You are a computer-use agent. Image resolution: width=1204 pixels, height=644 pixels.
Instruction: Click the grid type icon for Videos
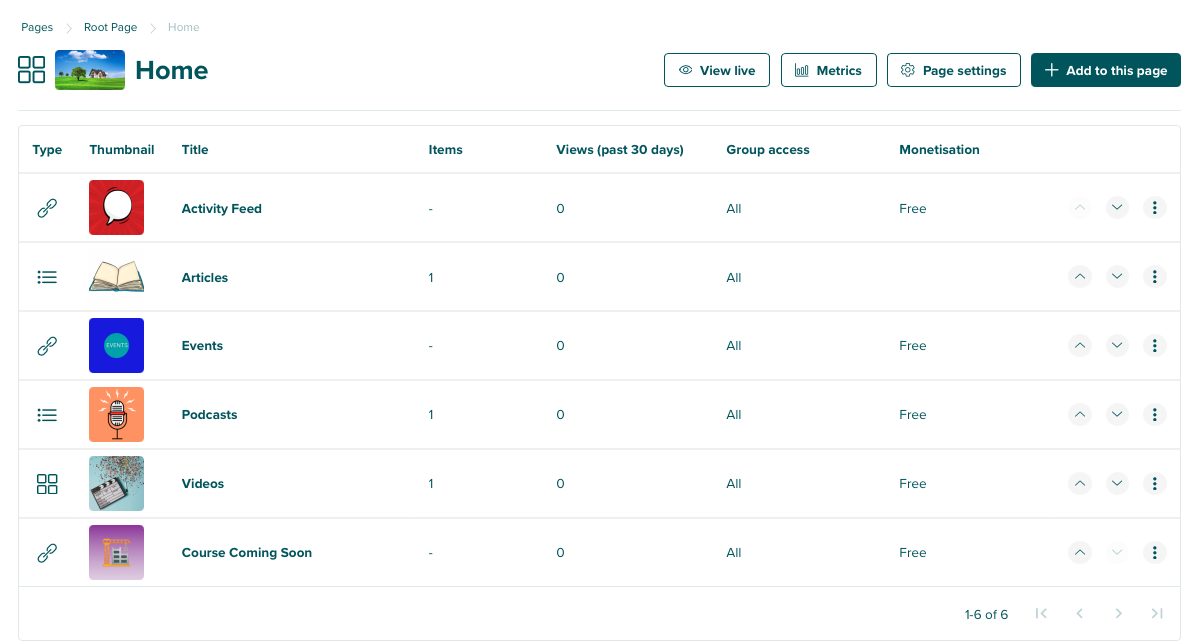point(47,484)
